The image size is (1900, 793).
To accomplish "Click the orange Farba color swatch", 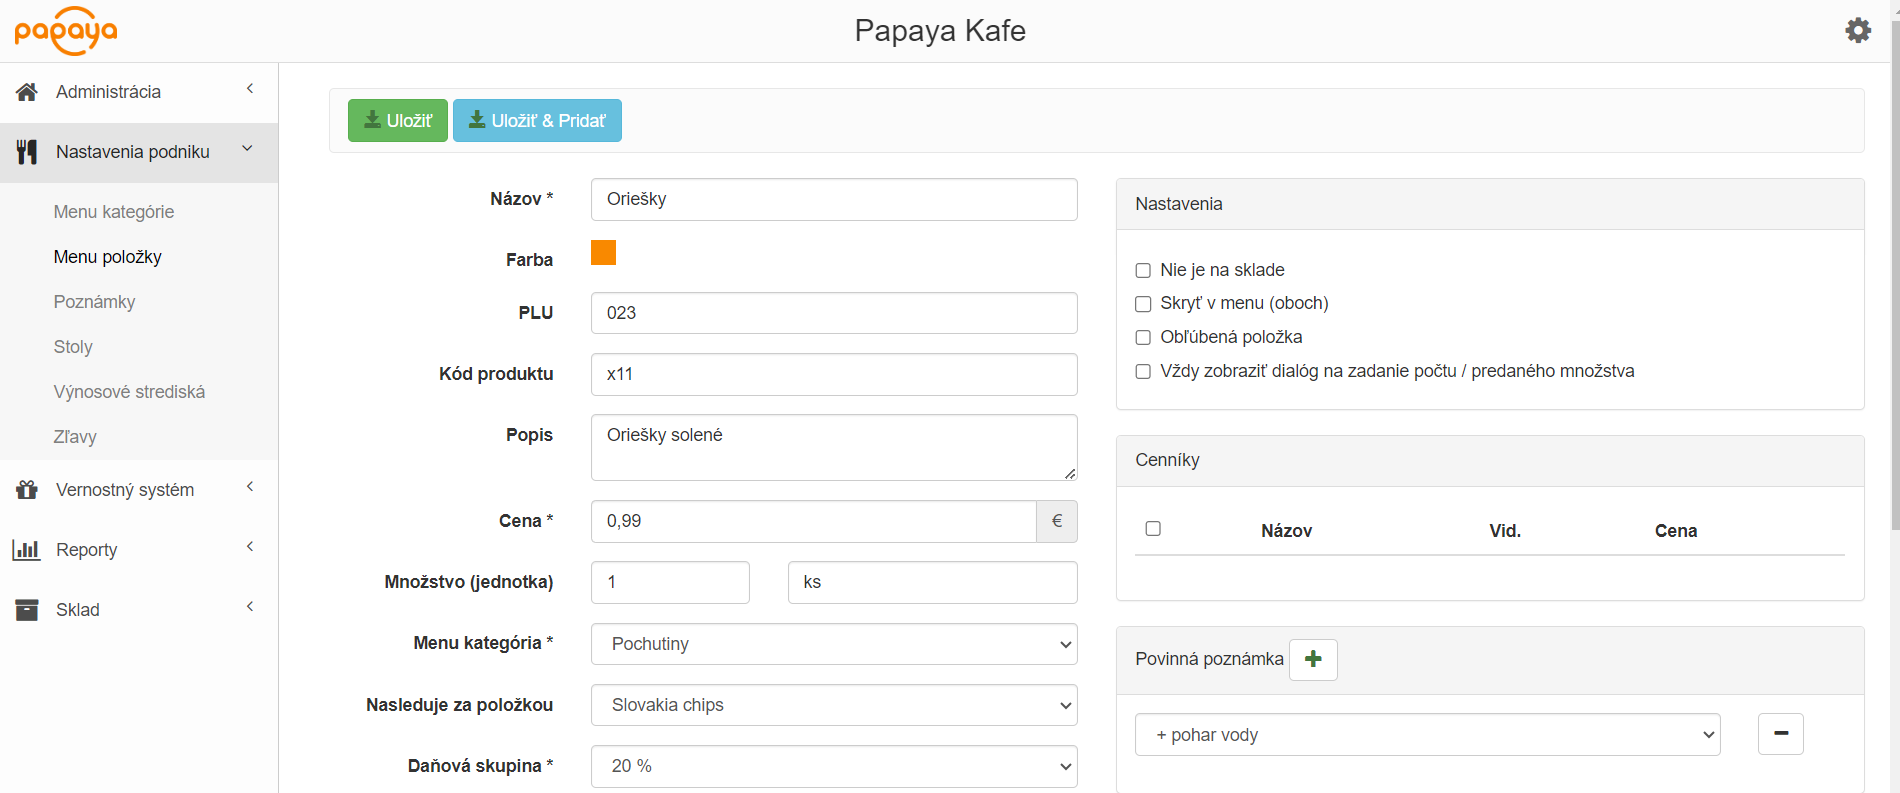I will coord(603,253).
